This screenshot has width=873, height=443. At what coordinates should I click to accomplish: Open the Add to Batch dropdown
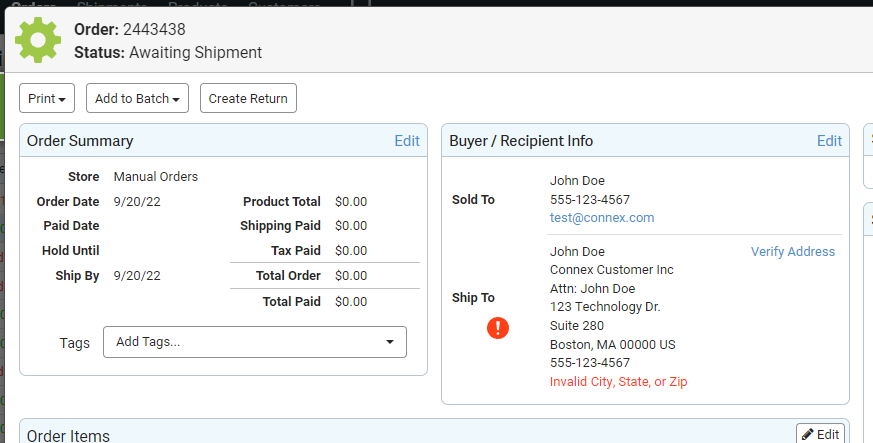pos(138,99)
